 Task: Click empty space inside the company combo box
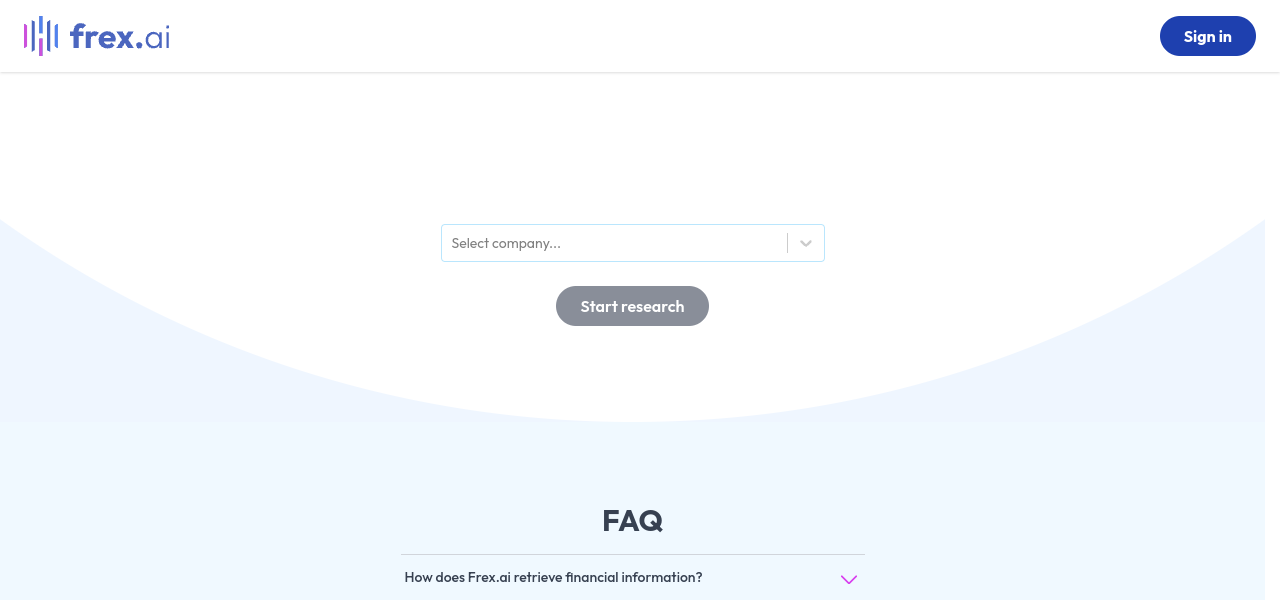pyautogui.click(x=680, y=243)
